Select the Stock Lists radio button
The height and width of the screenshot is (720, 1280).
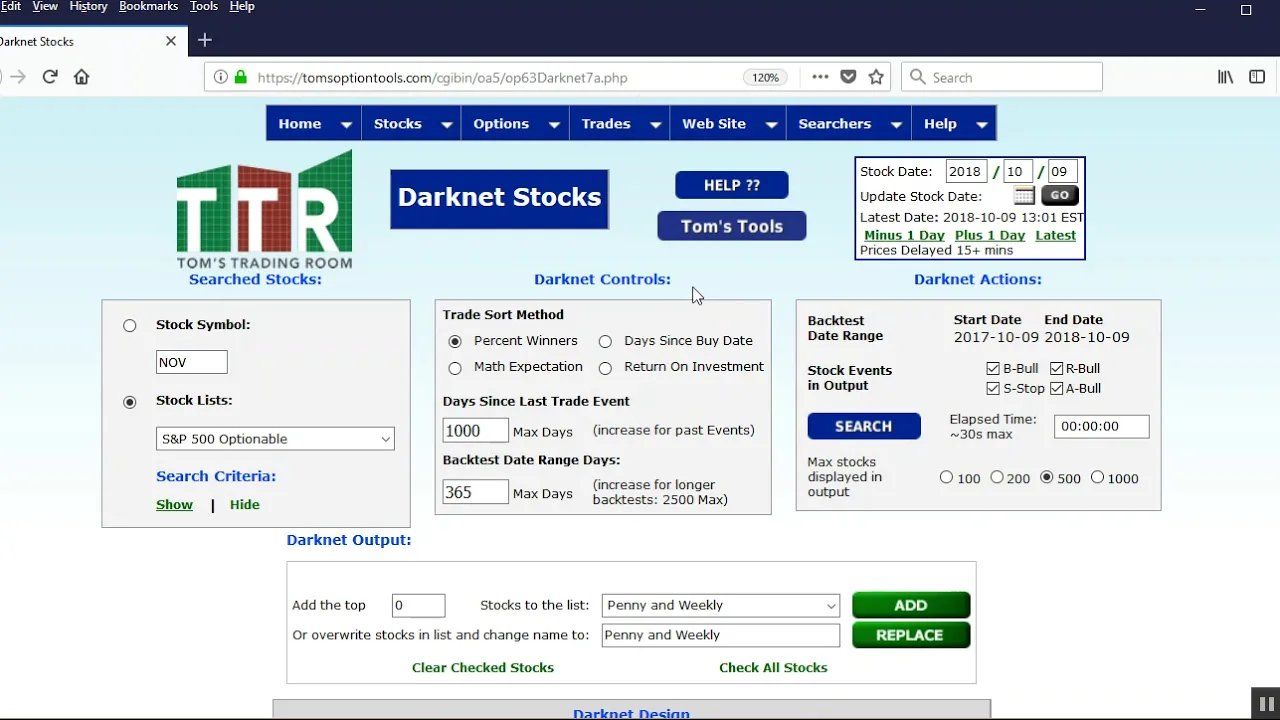click(130, 402)
